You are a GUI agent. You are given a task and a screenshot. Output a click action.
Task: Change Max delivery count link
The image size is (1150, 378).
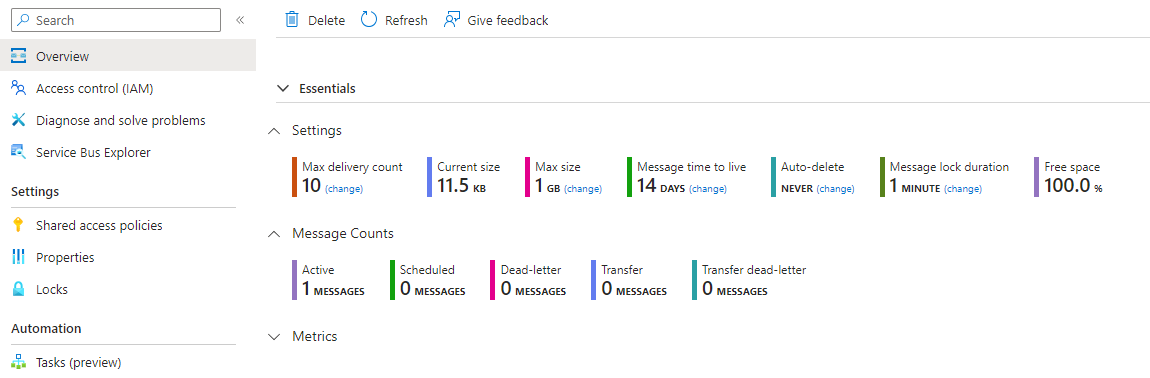(x=344, y=189)
